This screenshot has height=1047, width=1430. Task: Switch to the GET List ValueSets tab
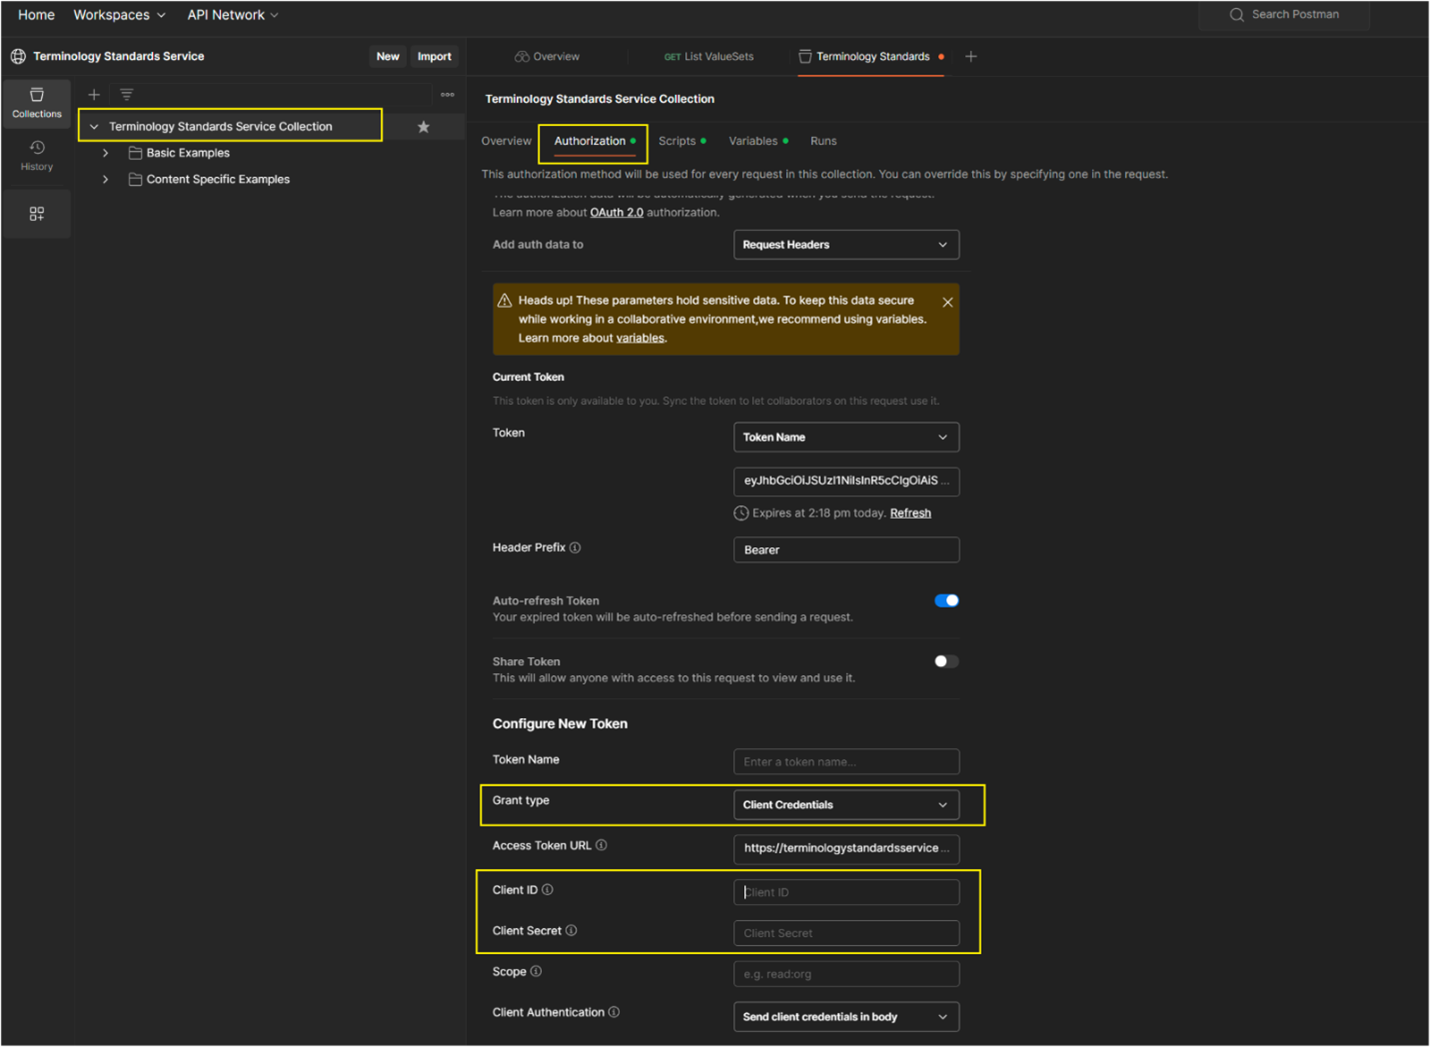(709, 57)
